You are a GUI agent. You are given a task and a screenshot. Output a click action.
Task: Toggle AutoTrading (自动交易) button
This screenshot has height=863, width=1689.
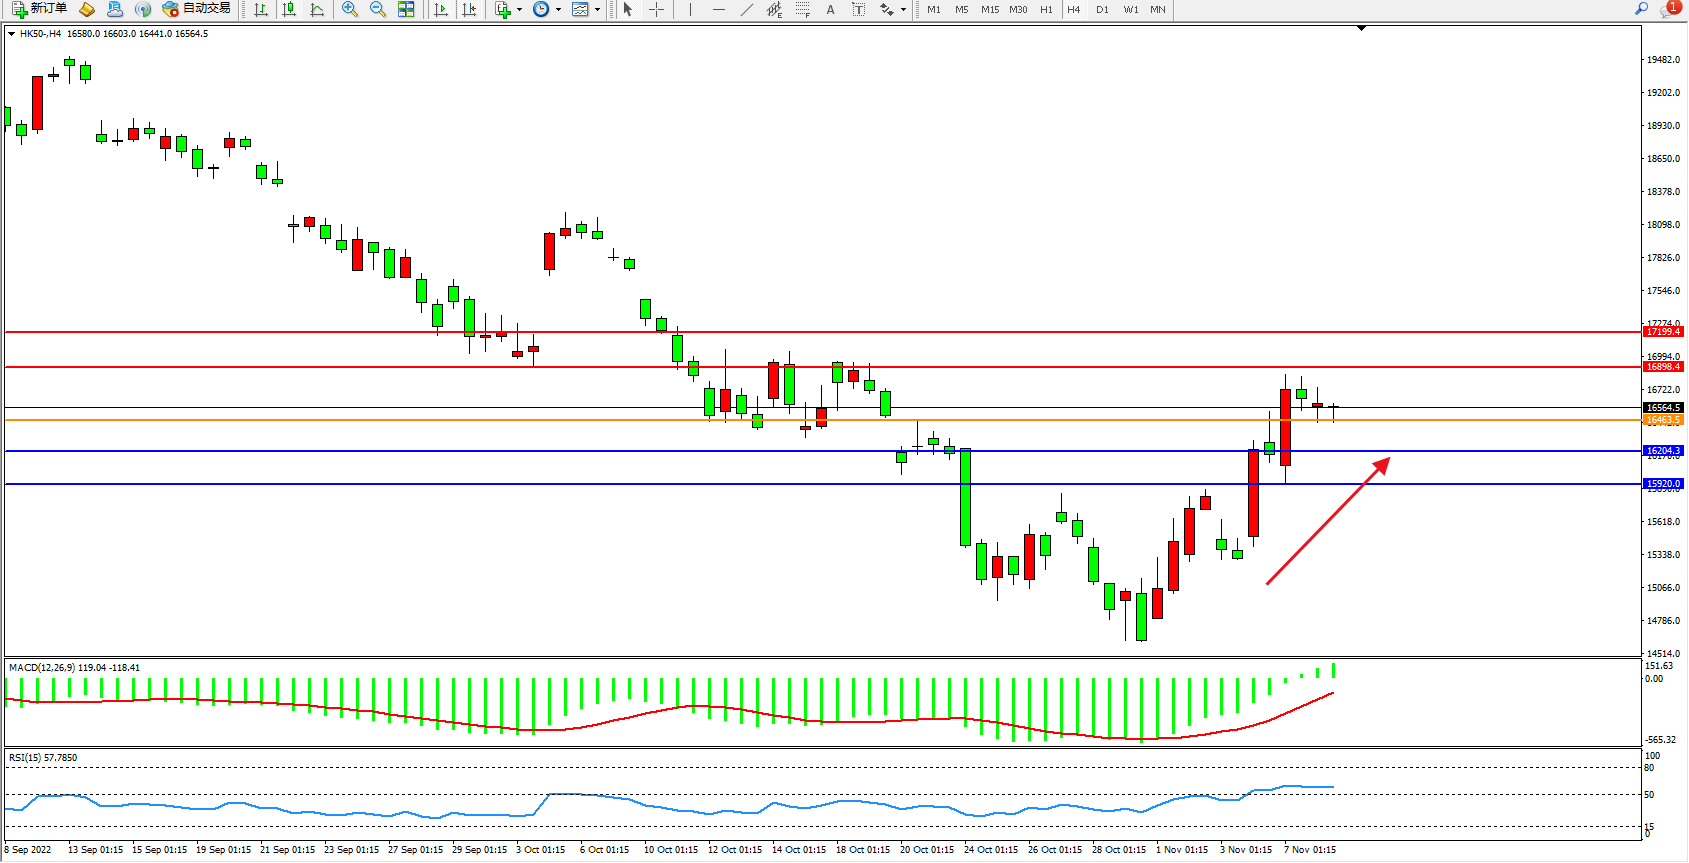tap(197, 9)
